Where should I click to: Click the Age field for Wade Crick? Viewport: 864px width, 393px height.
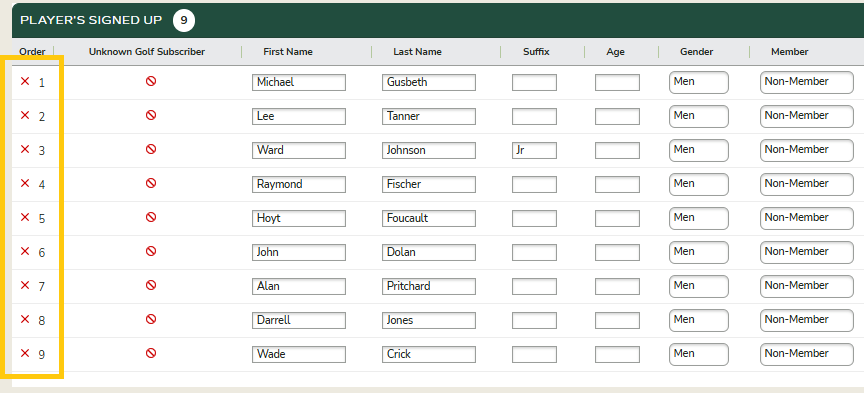[x=617, y=354]
